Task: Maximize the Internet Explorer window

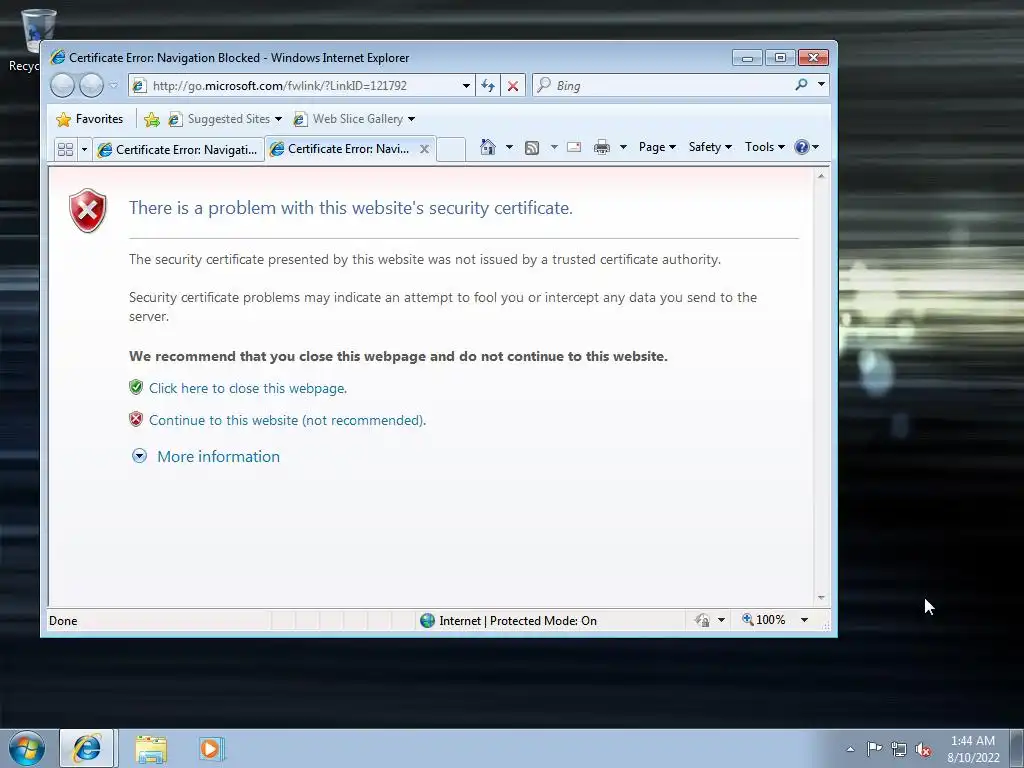Action: (x=780, y=57)
